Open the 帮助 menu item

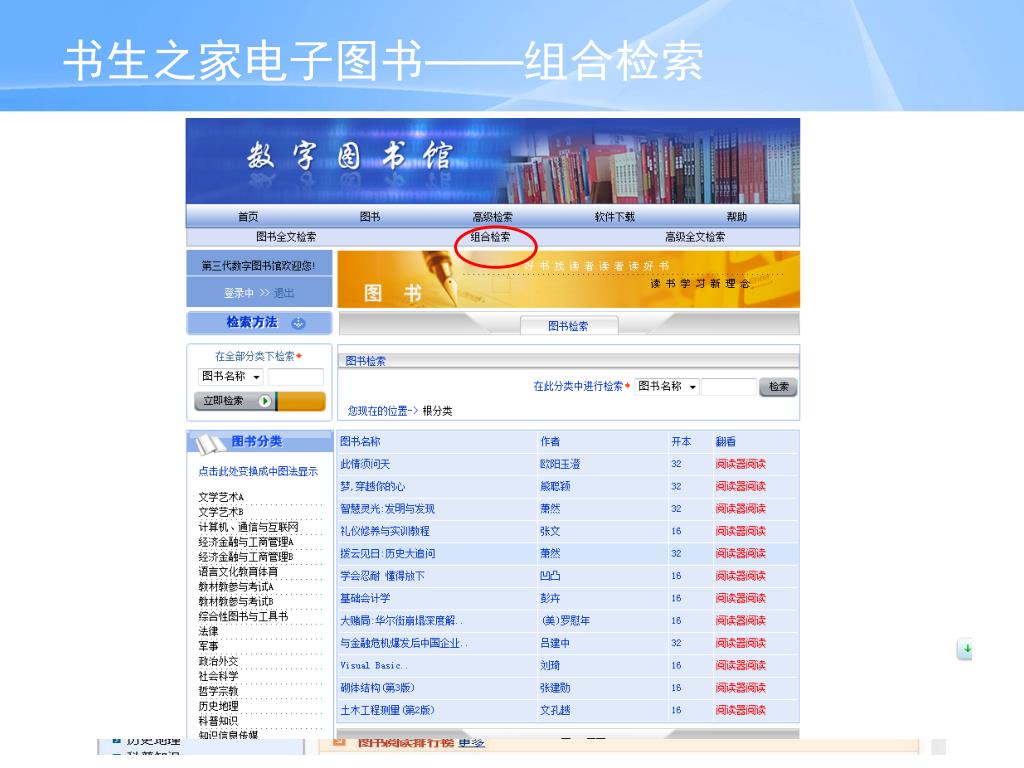coord(737,217)
